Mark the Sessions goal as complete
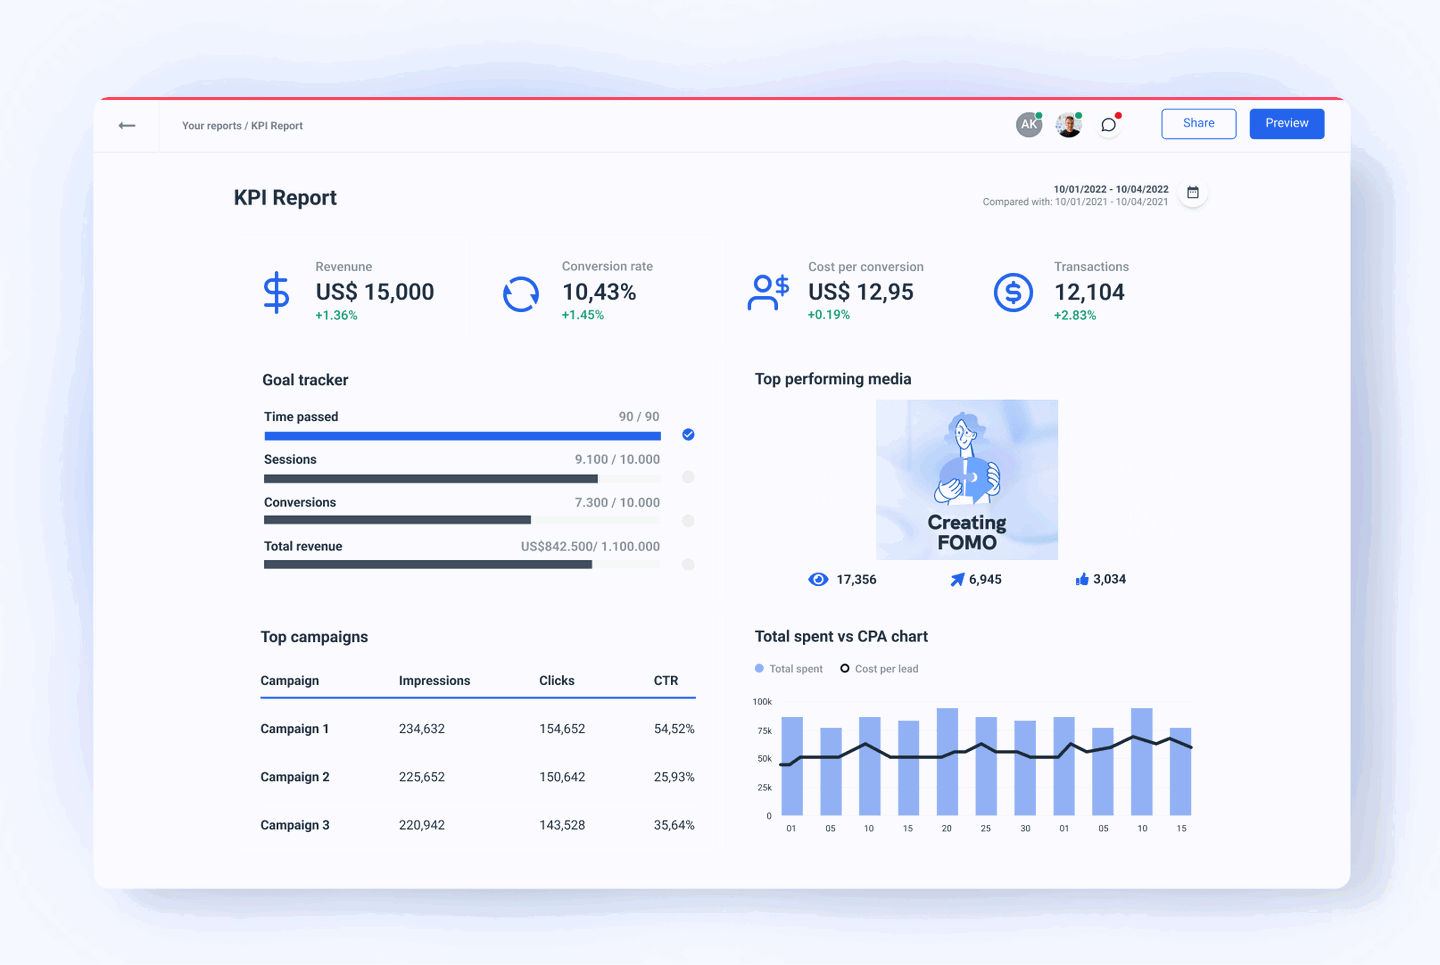Image resolution: width=1440 pixels, height=965 pixels. pyautogui.click(x=687, y=477)
